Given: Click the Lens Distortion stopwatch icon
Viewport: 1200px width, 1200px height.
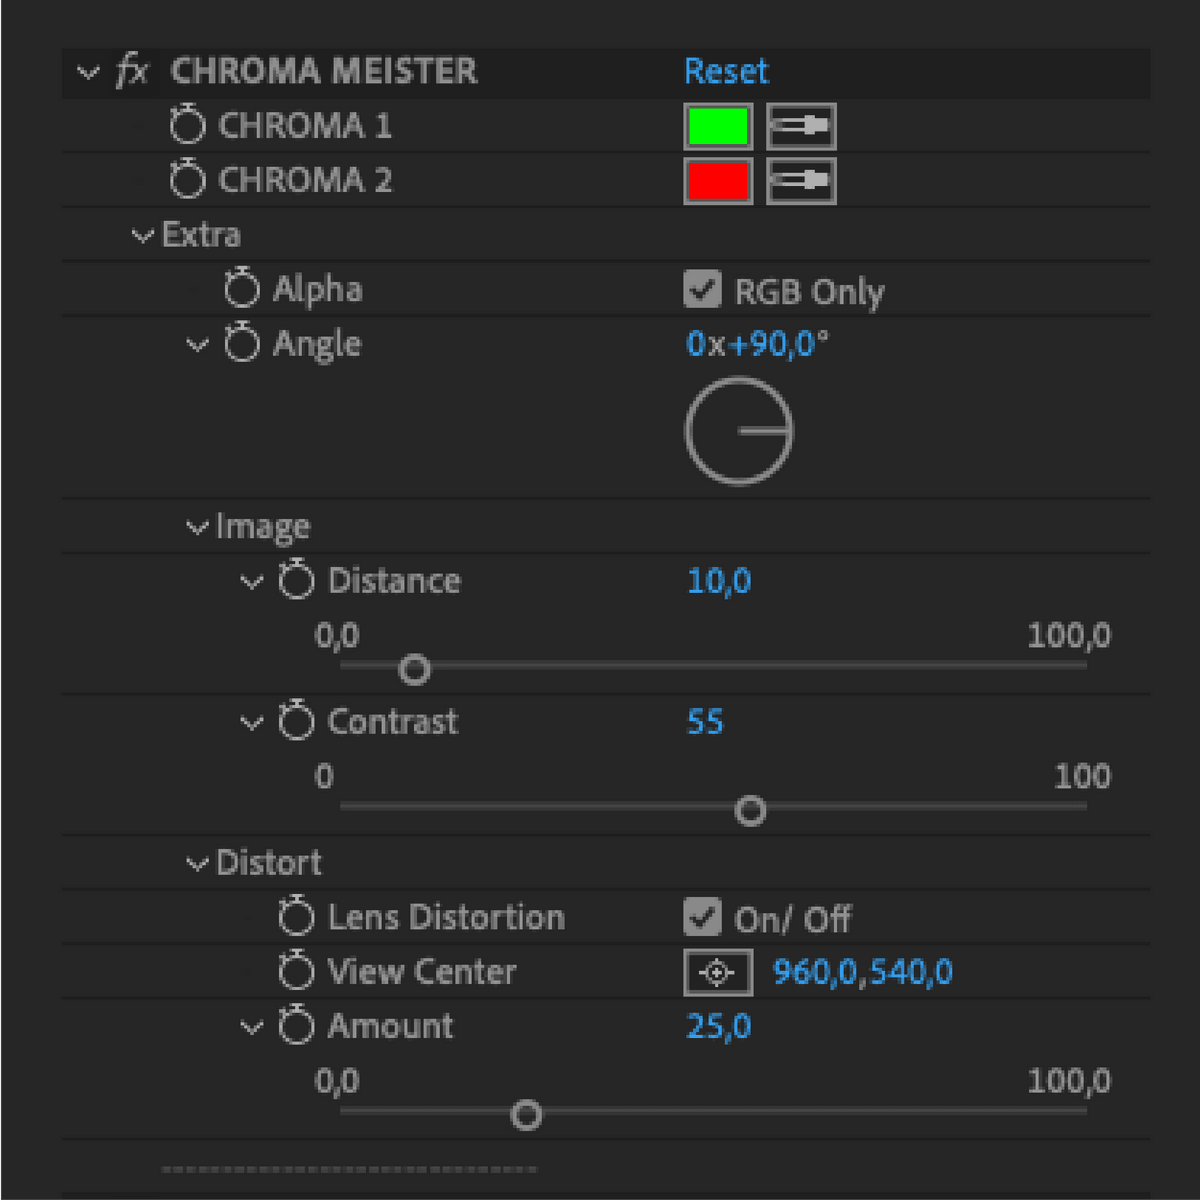Looking at the screenshot, I should pos(296,917).
